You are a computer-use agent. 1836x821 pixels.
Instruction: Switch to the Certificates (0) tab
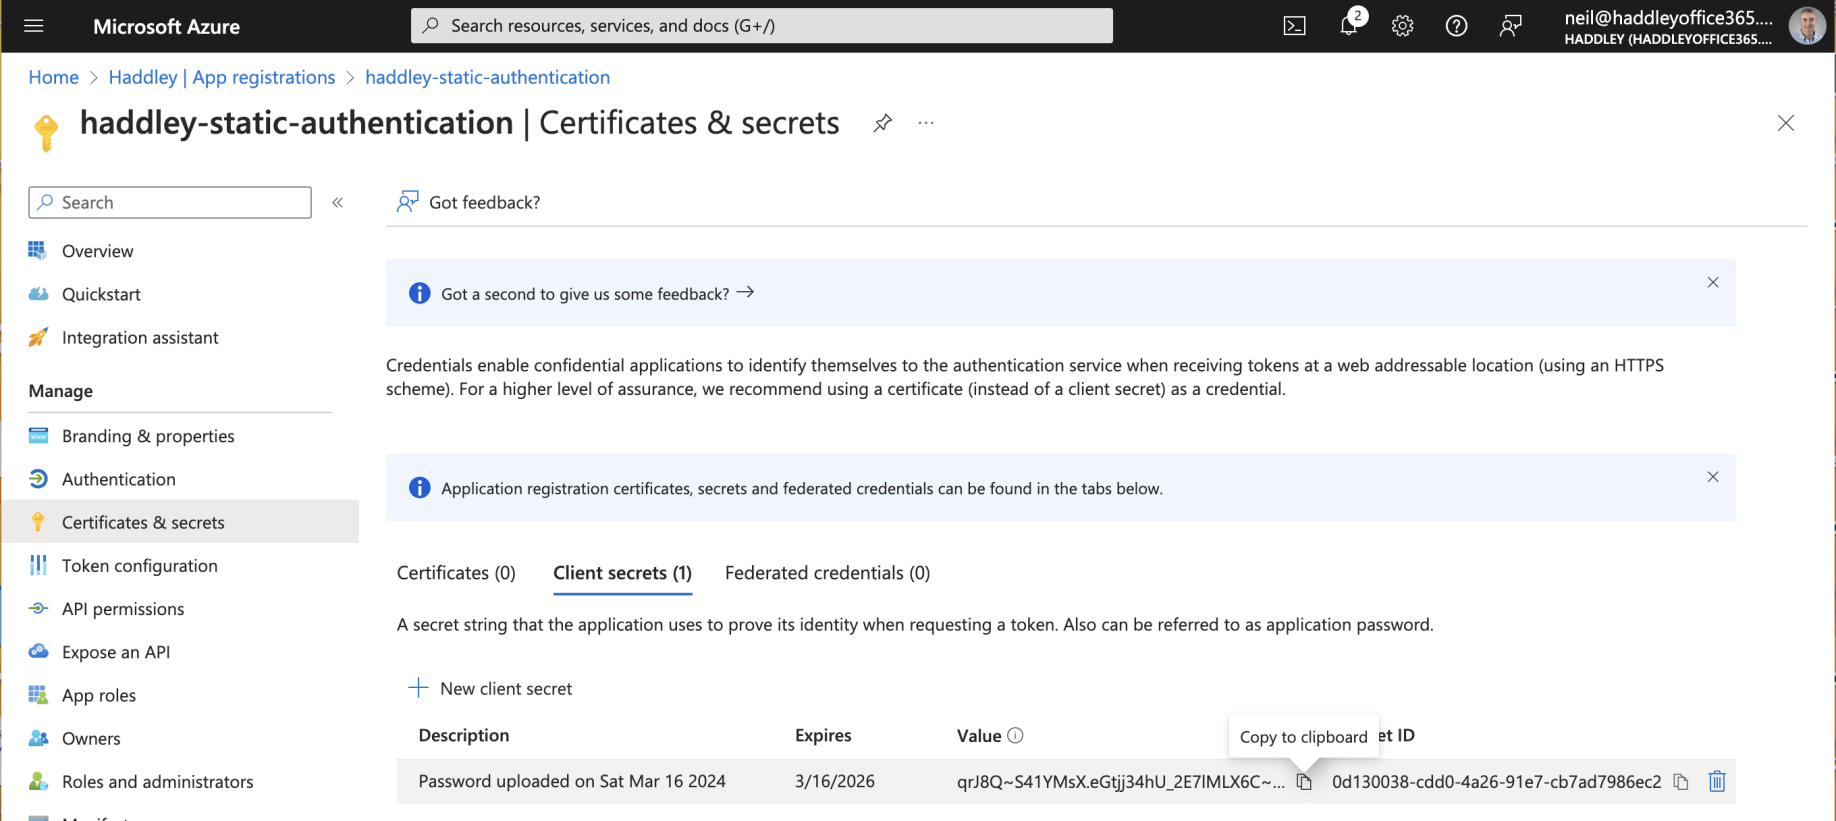[x=456, y=573]
